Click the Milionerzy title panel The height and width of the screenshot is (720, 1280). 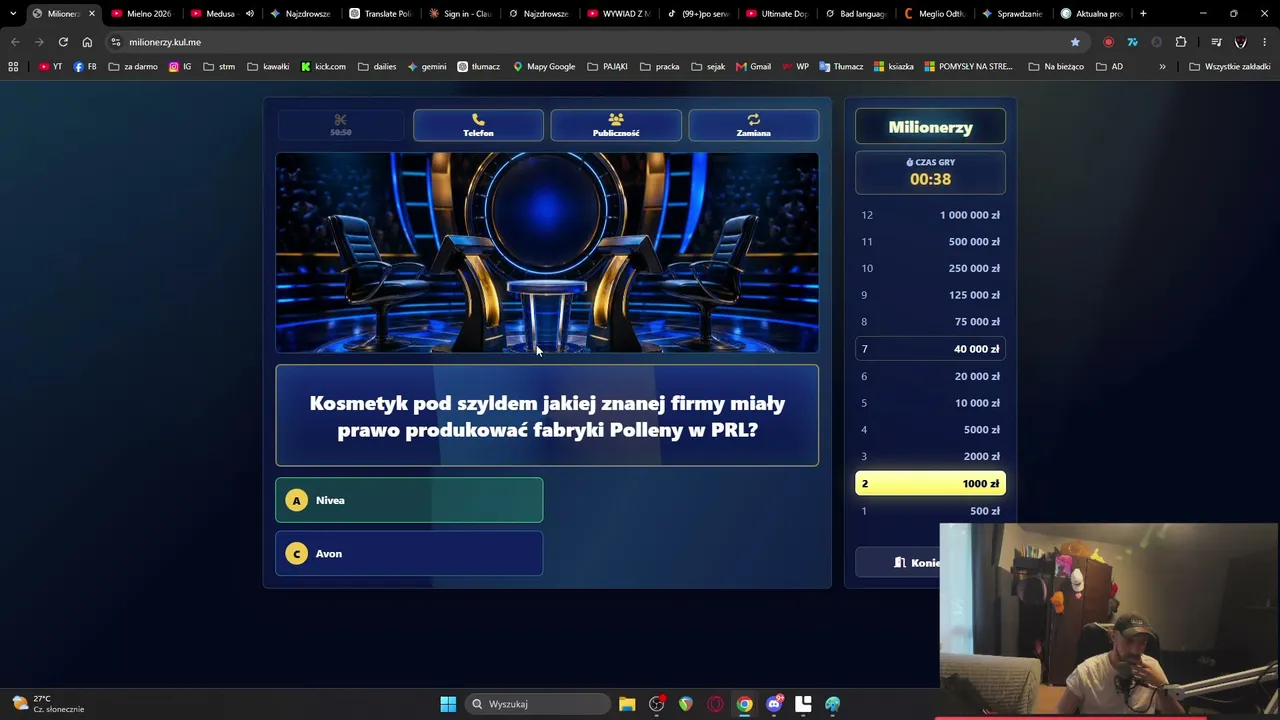930,127
